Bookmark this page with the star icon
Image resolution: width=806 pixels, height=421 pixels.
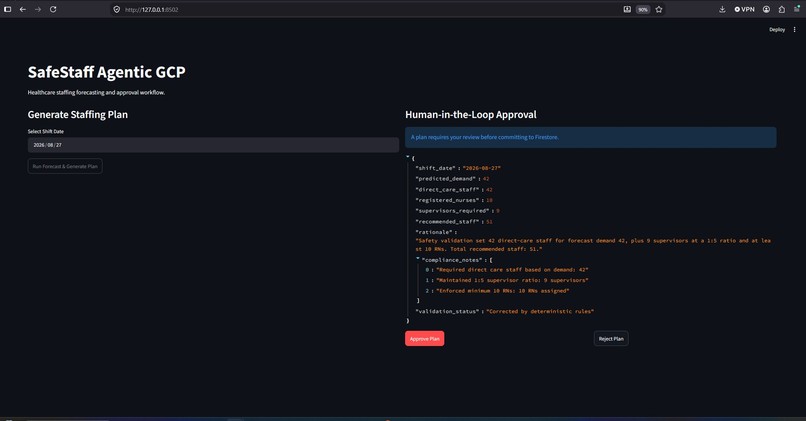pos(659,9)
